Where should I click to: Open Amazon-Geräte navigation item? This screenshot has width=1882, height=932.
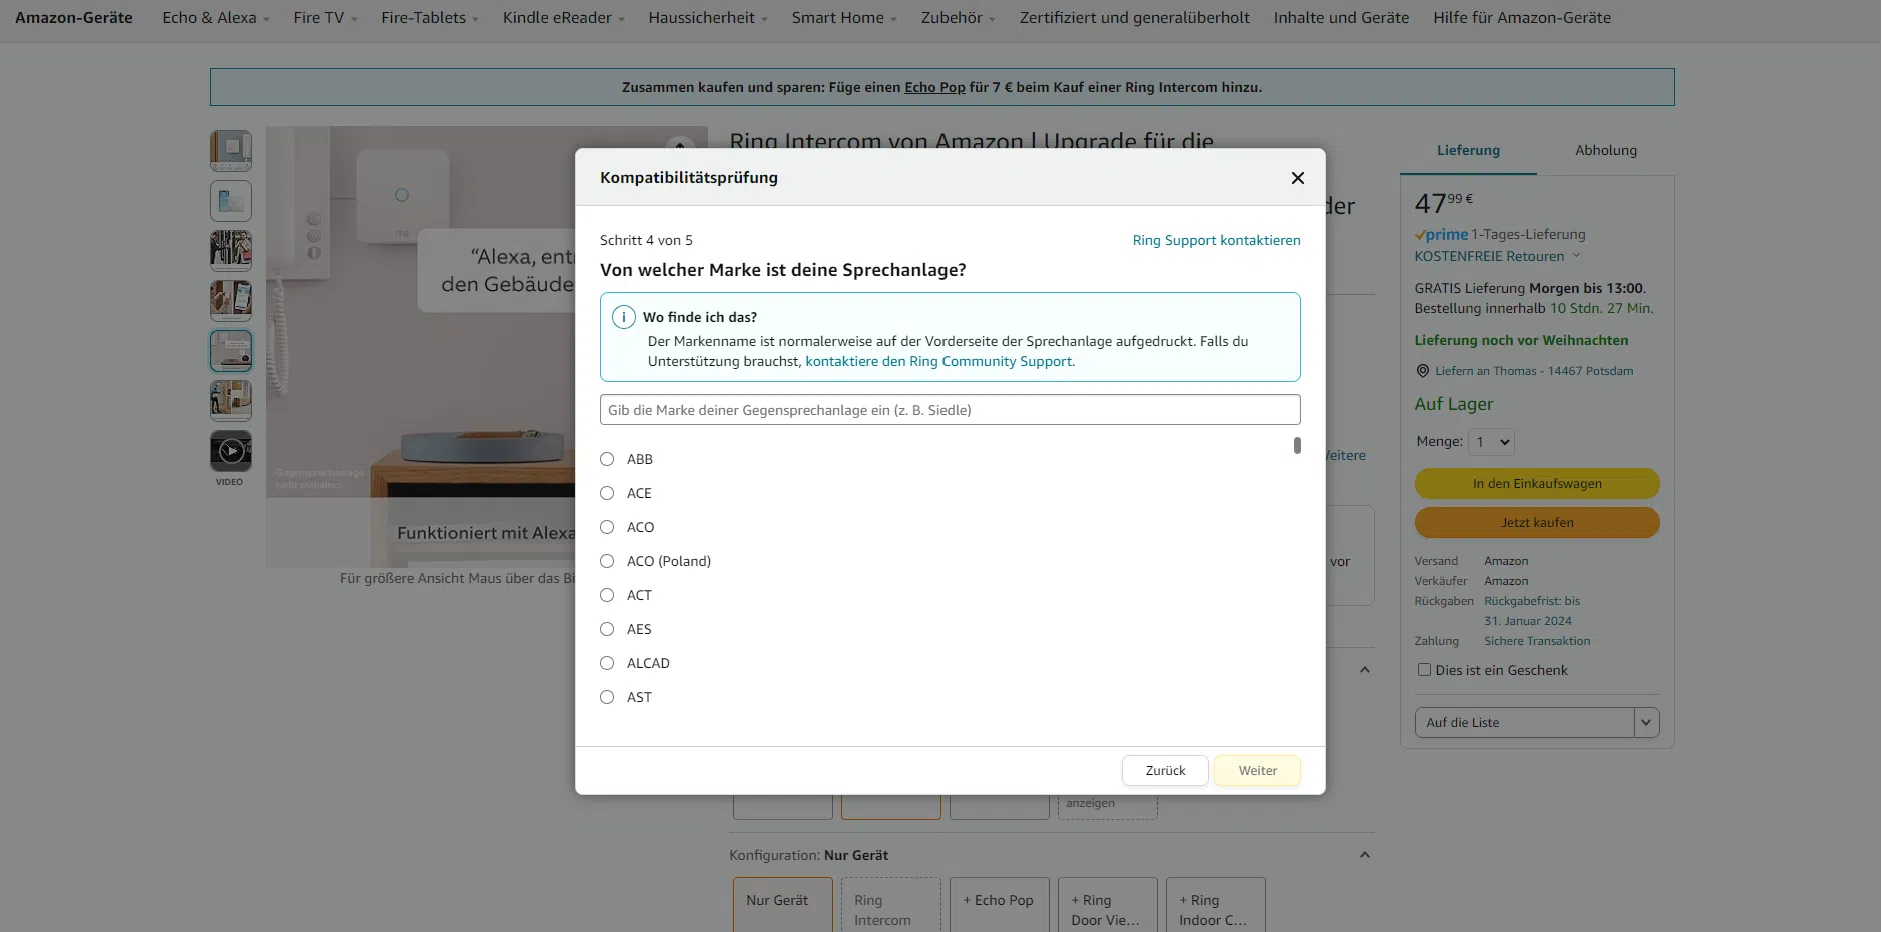point(74,18)
